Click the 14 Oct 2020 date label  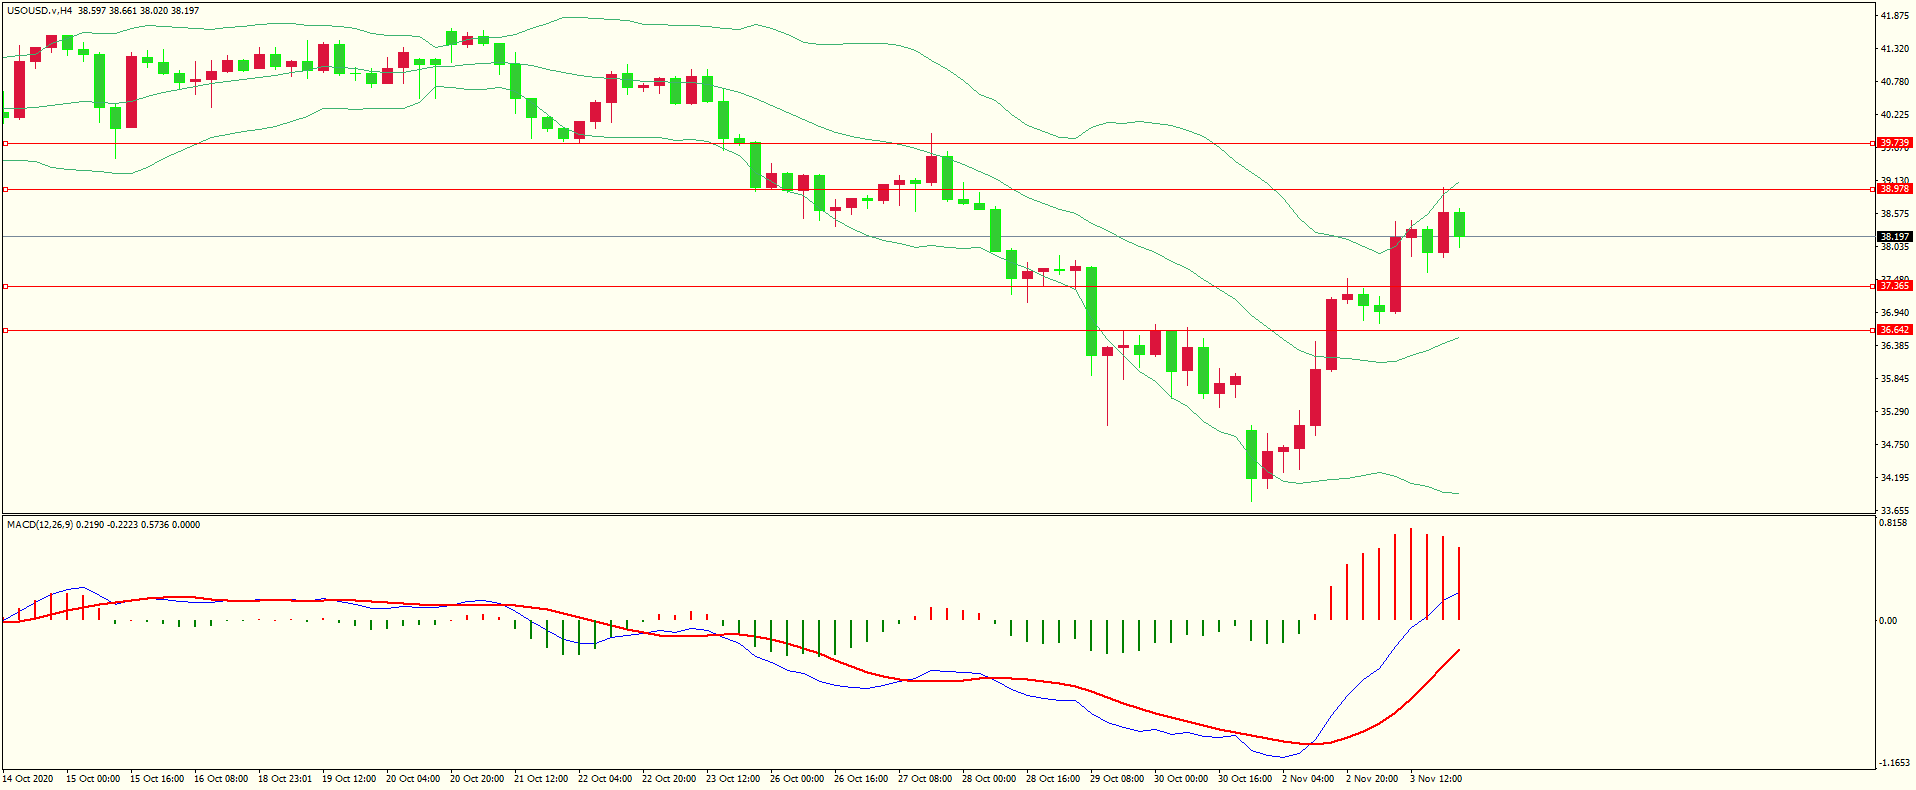tap(28, 779)
